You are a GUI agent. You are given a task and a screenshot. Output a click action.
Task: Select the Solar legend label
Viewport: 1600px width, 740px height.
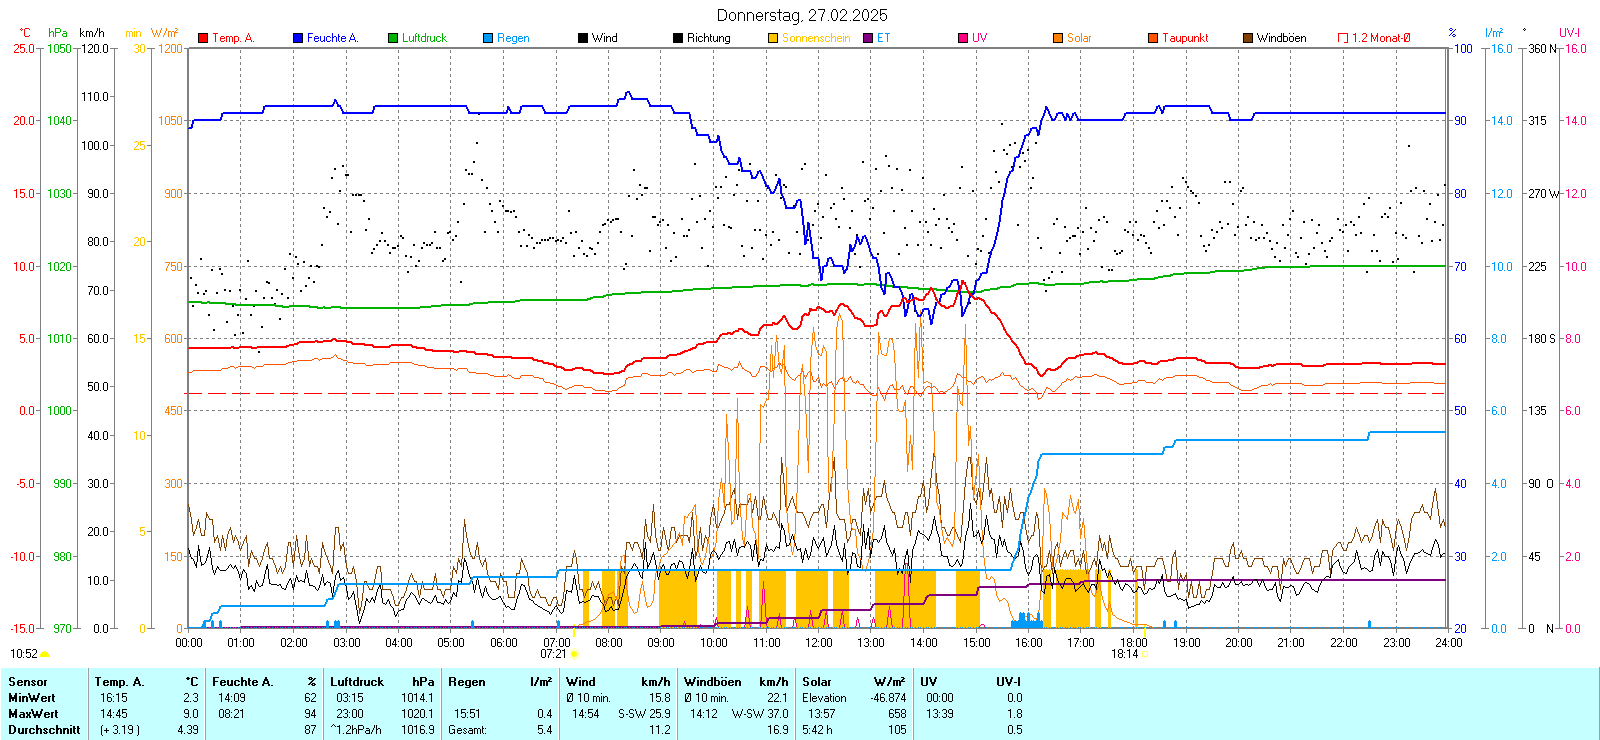point(1079,38)
